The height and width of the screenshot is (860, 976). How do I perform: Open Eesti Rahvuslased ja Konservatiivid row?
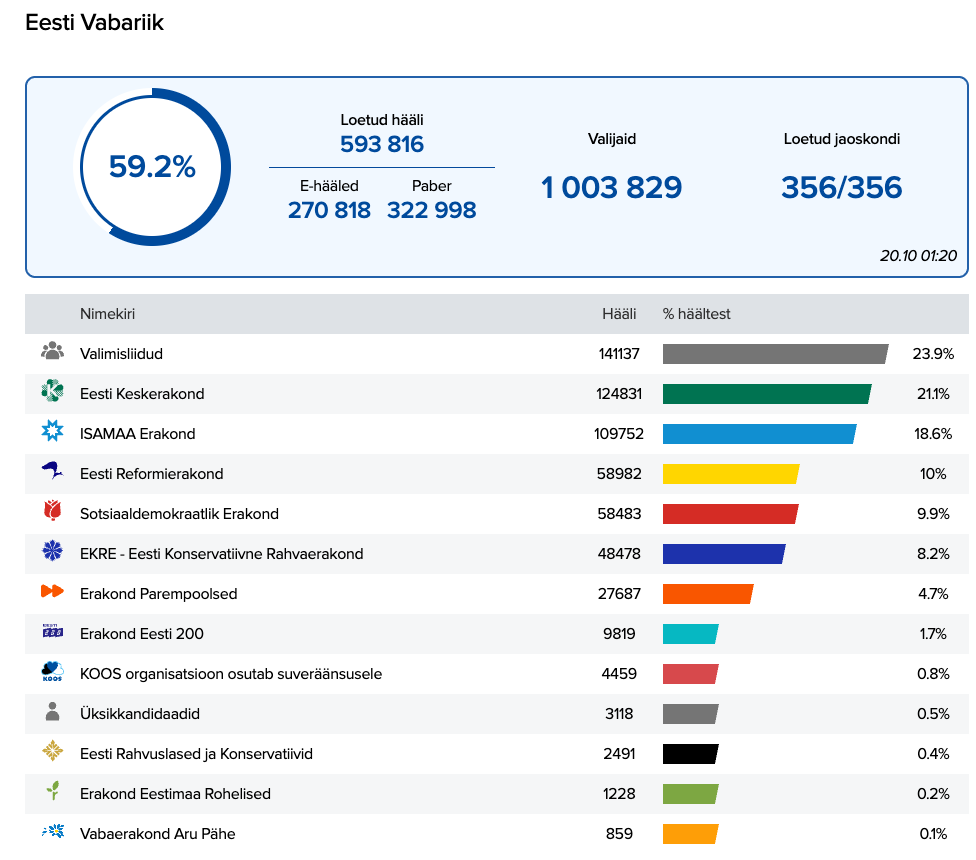click(x=196, y=753)
